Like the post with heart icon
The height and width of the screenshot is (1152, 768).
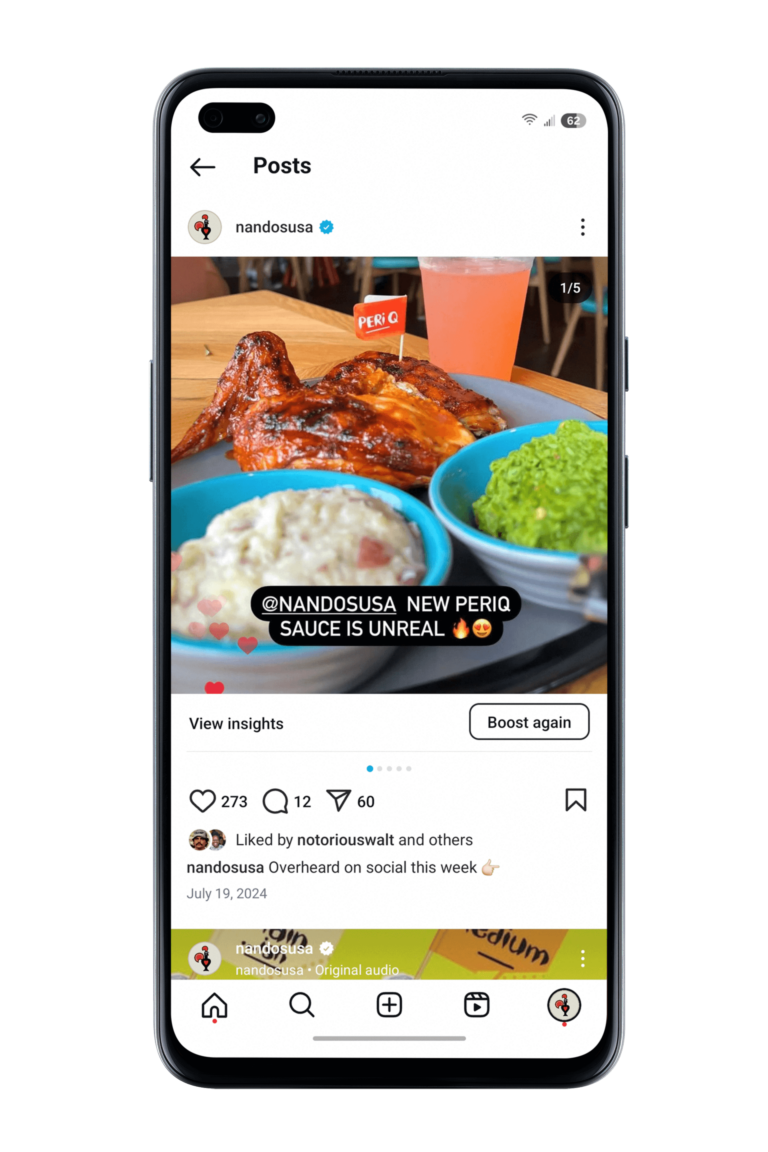point(202,801)
